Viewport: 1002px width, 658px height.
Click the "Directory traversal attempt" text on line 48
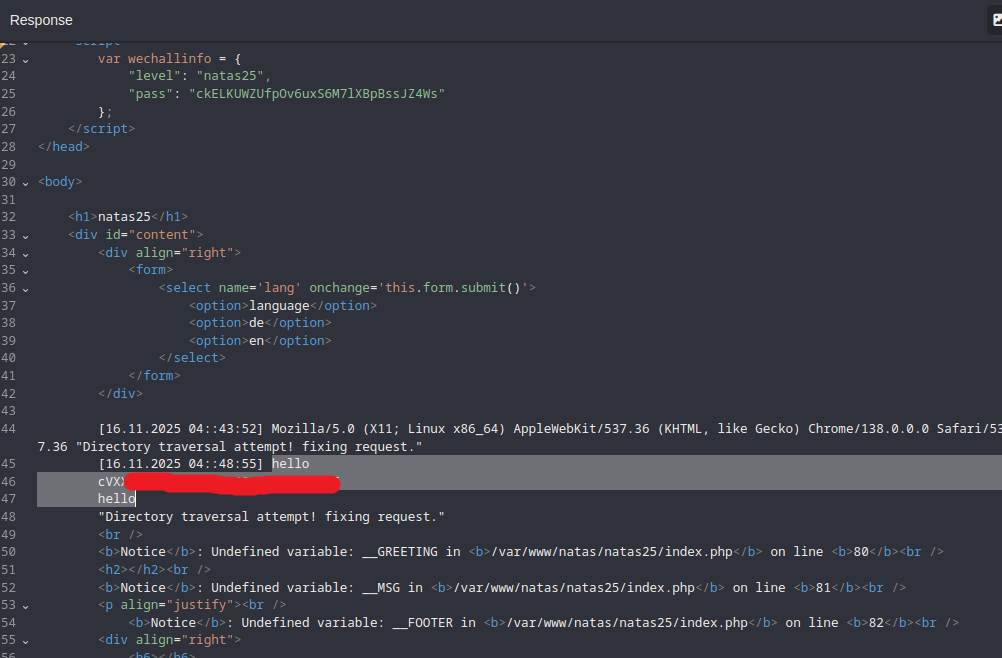pyautogui.click(x=270, y=517)
